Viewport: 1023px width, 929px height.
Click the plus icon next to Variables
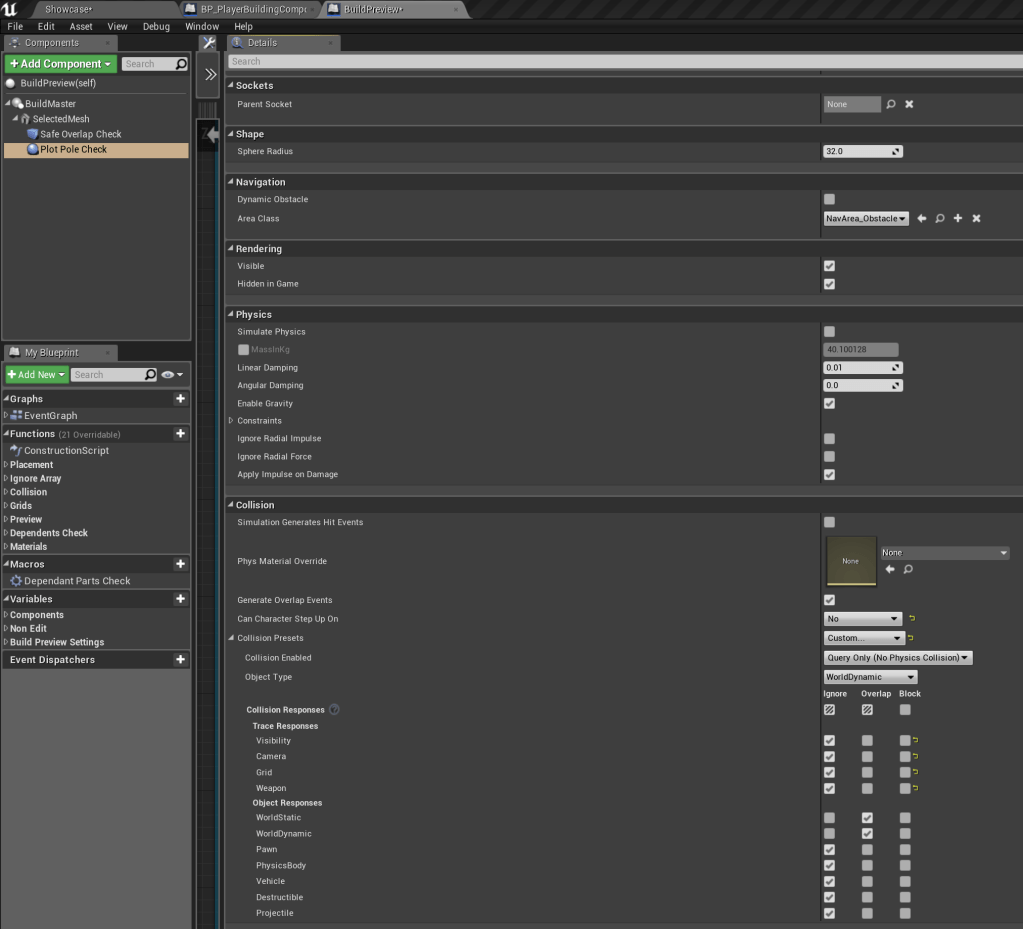point(180,599)
